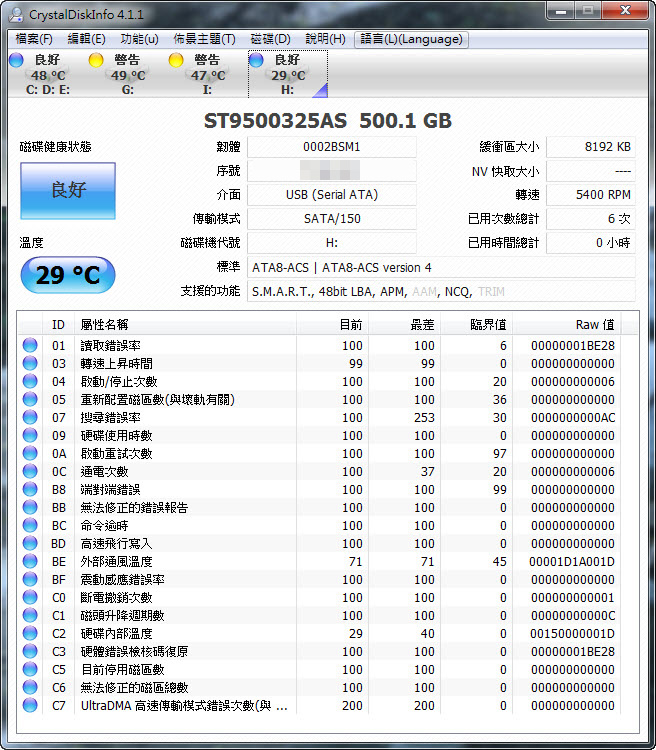Click the 標準 field ATA8-ACS version 4
The width and height of the screenshot is (656, 750).
(x=441, y=267)
